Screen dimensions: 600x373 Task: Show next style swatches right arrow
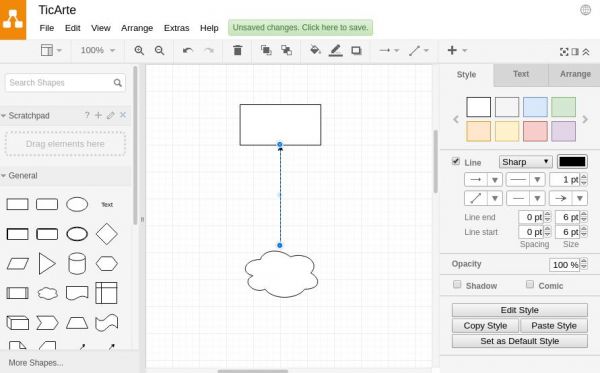585,119
